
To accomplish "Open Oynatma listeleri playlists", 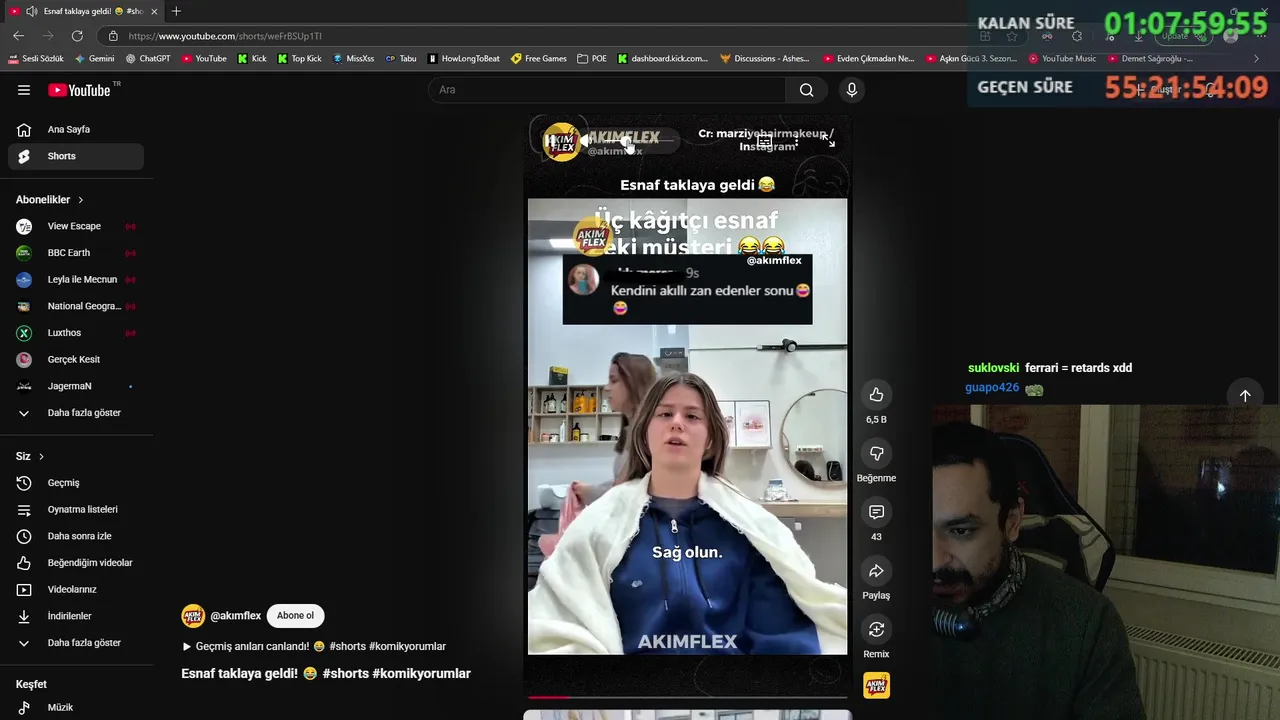I will tap(76, 509).
